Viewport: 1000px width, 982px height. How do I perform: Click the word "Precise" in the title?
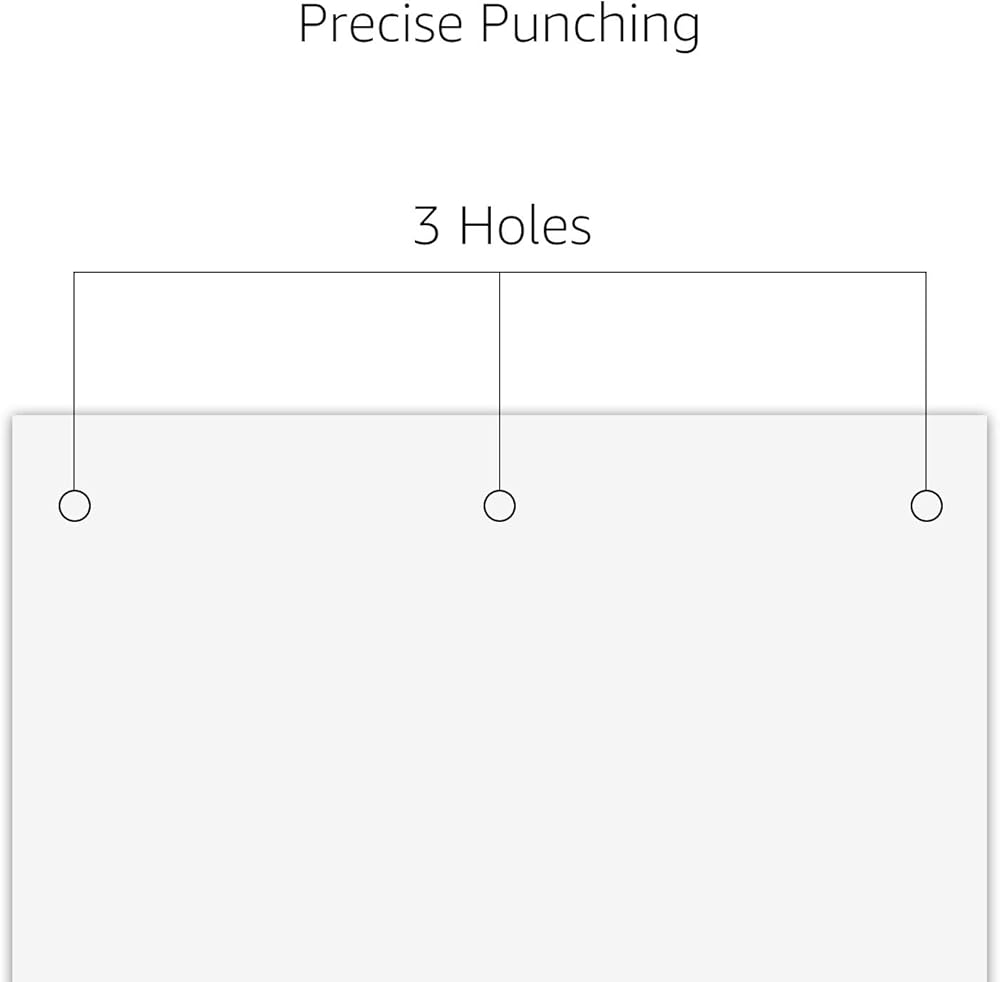383,24
